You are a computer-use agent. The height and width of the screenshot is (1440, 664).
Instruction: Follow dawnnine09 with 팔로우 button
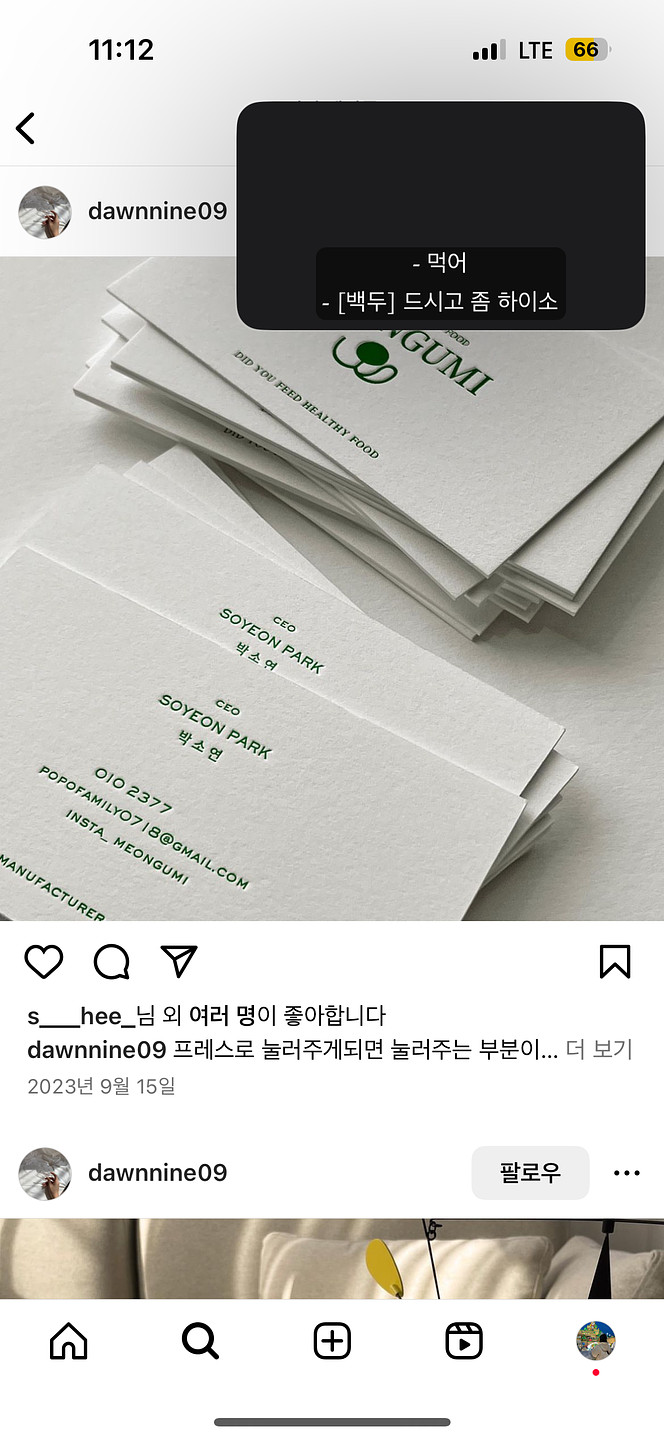pyautogui.click(x=530, y=1173)
